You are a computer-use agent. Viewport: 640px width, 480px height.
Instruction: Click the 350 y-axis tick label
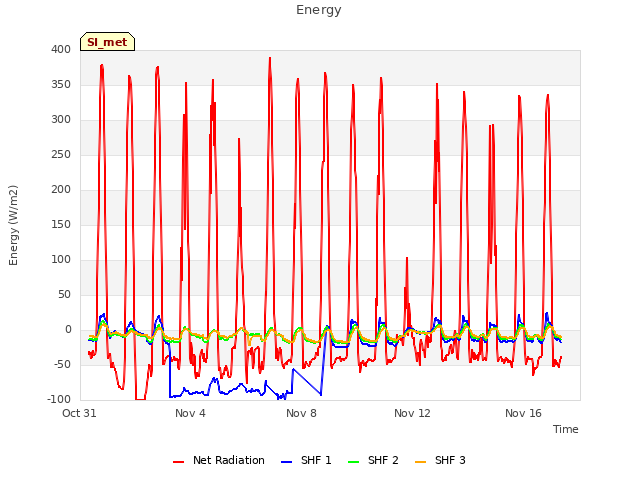[x=61, y=84]
